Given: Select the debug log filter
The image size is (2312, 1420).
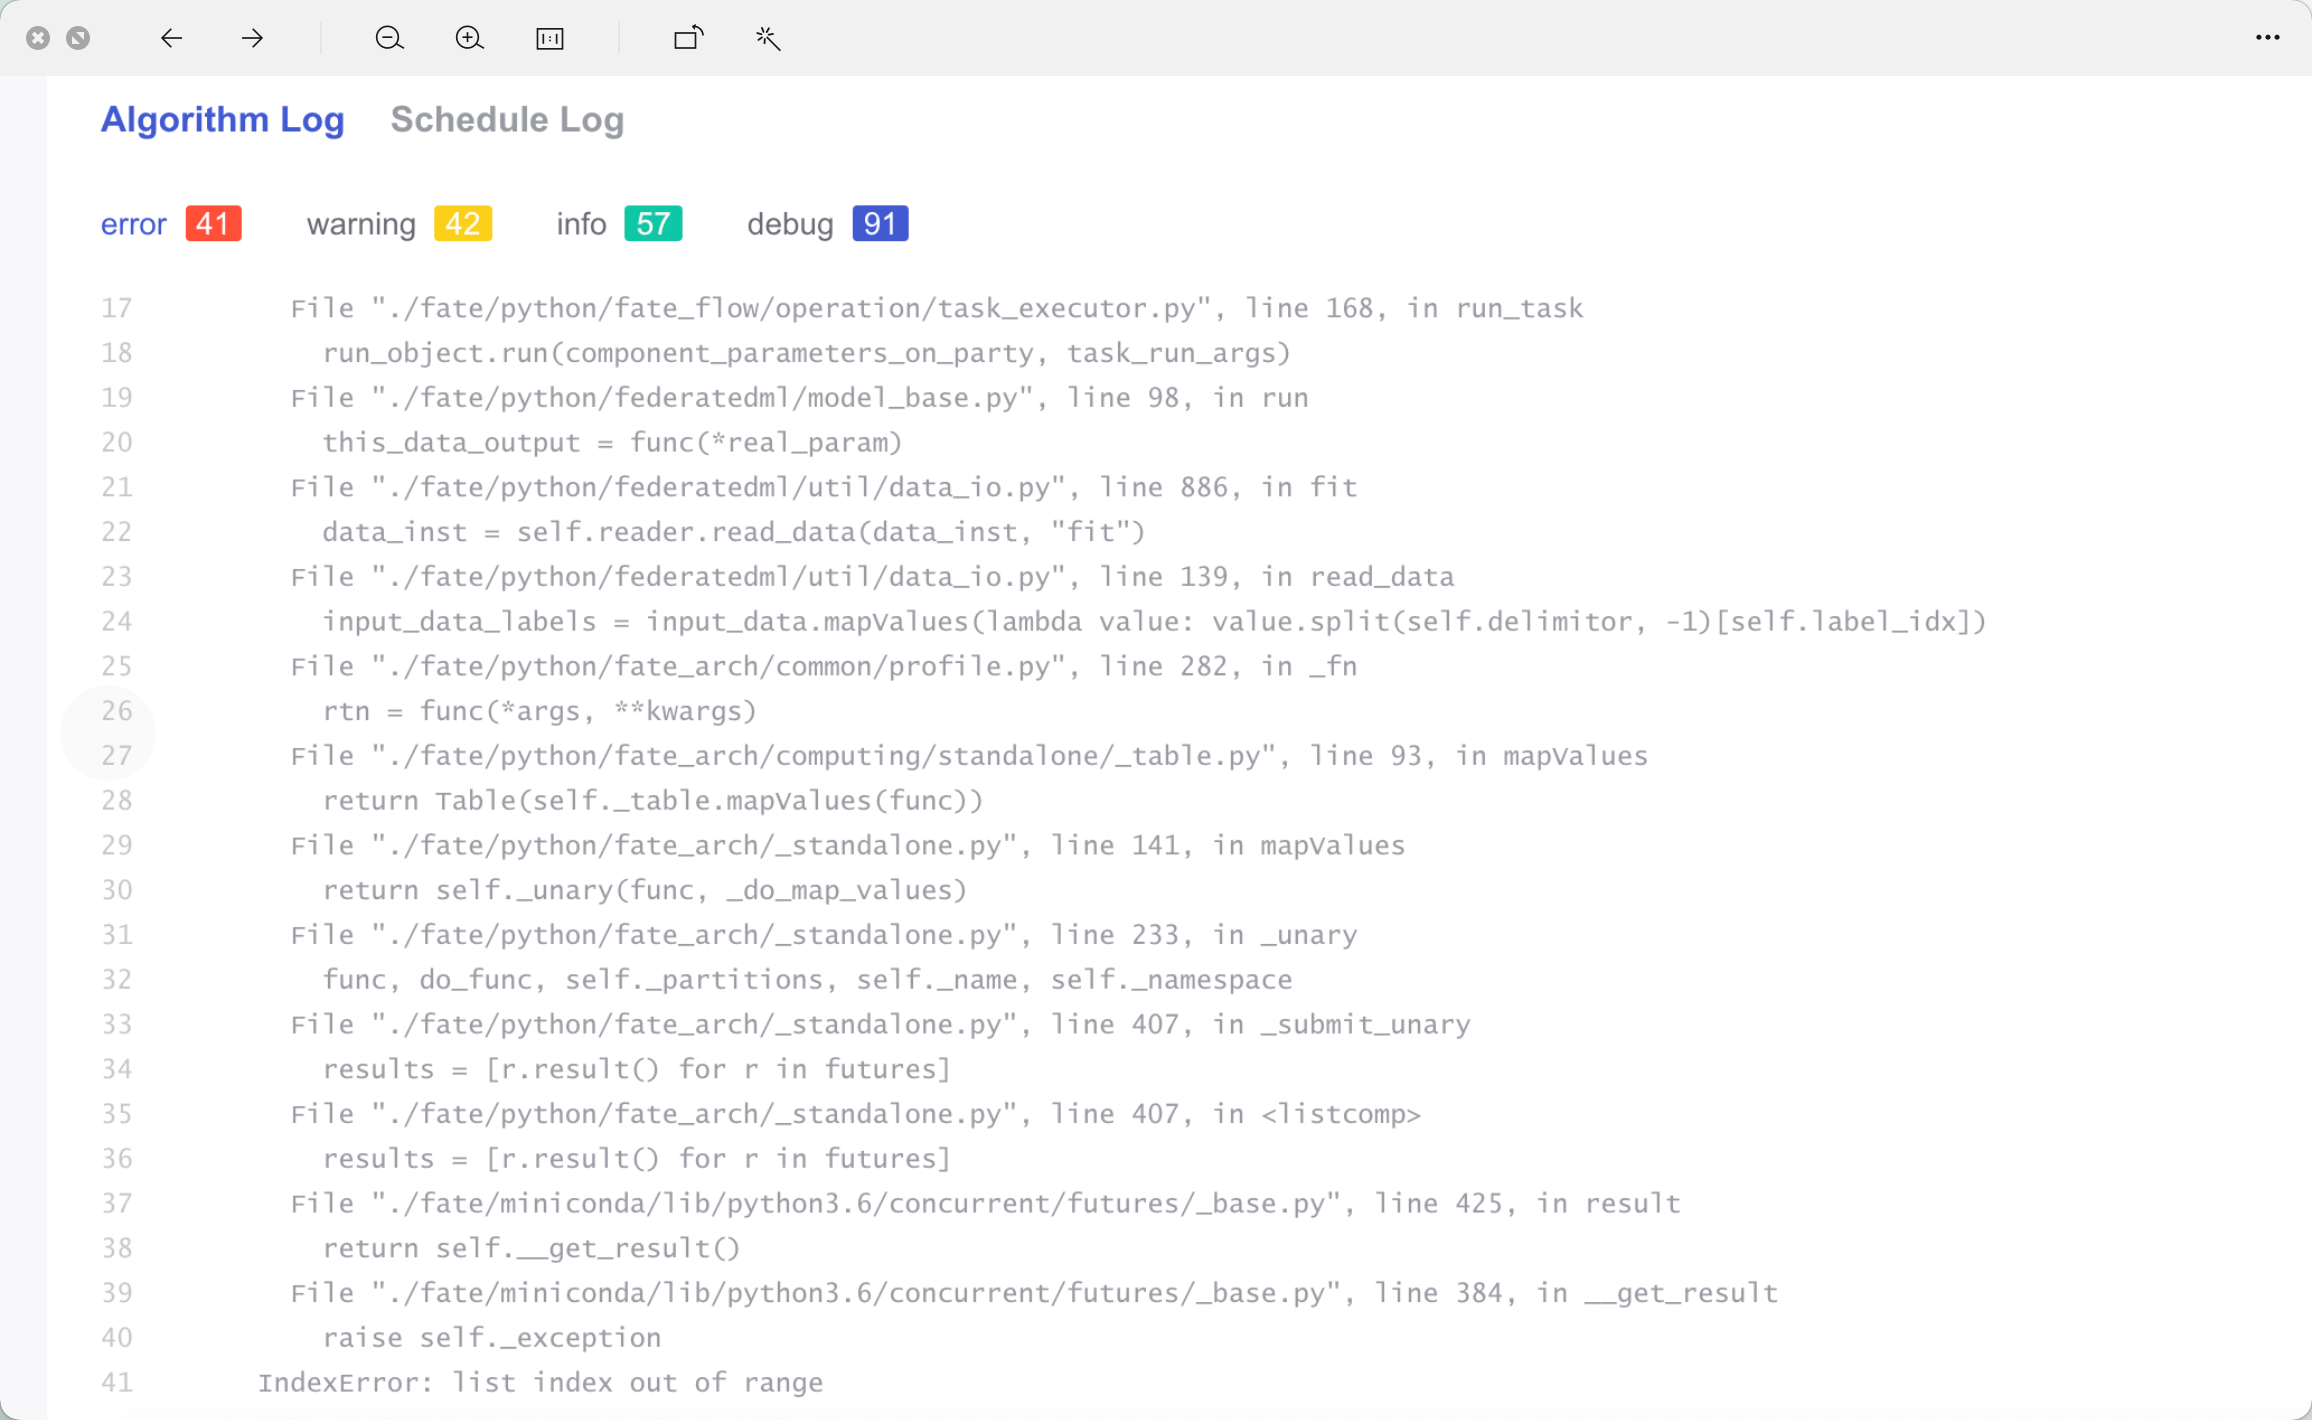Looking at the screenshot, I should pos(789,224).
